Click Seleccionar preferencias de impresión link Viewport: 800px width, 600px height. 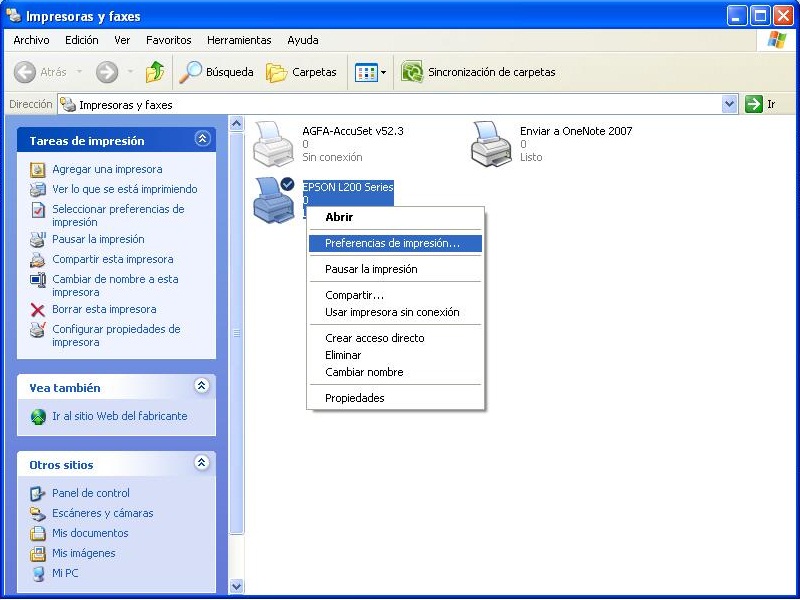pyautogui.click(x=118, y=215)
